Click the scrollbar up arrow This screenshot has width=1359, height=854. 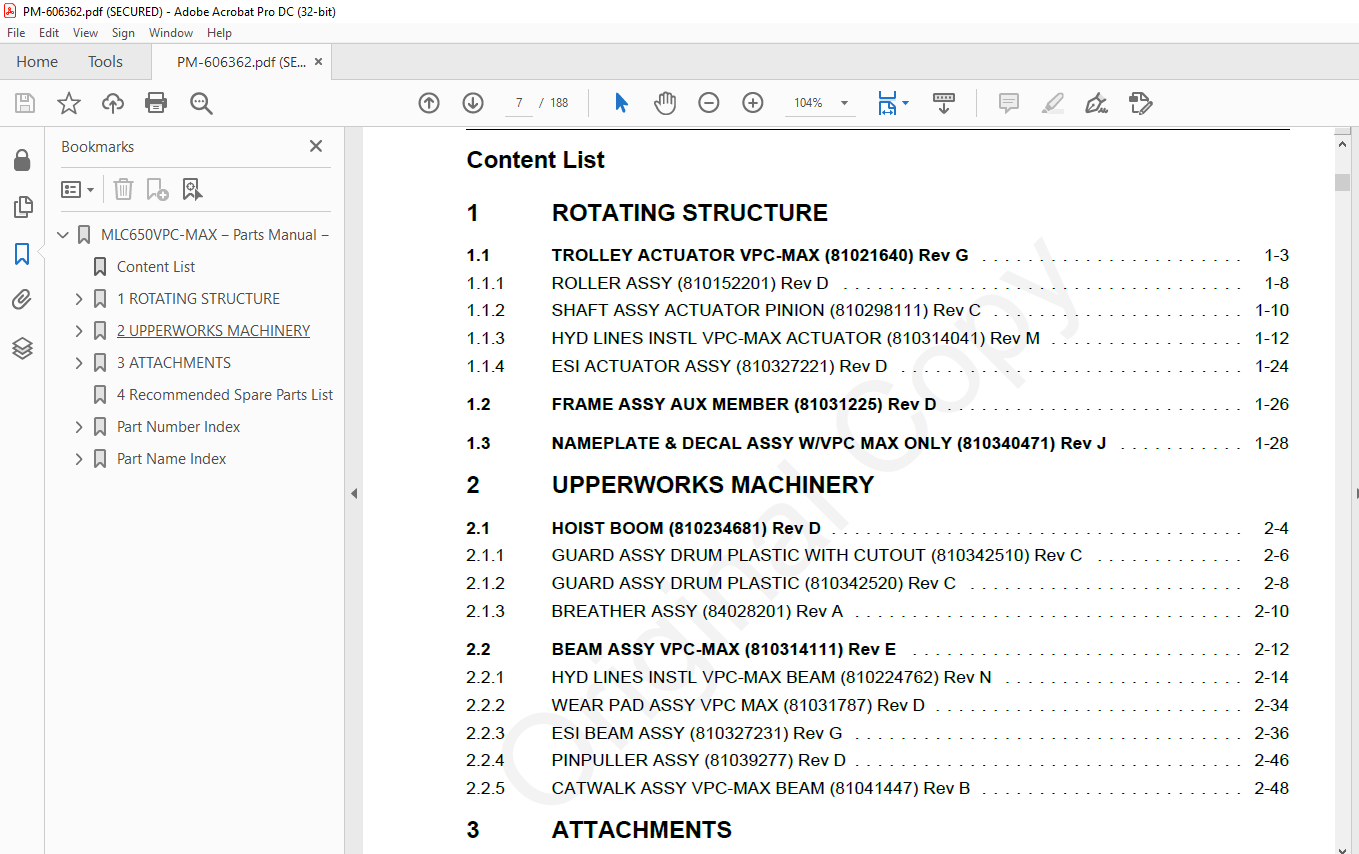1342,143
